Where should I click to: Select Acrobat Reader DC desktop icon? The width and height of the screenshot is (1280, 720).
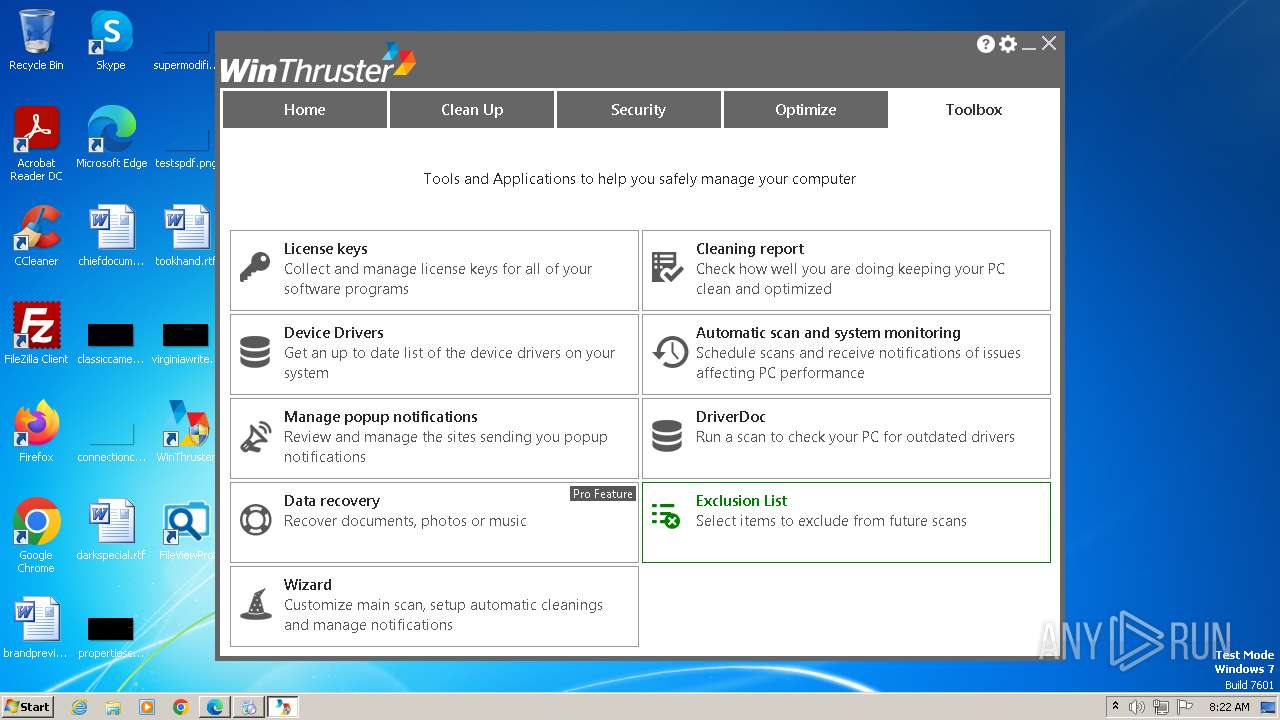[x=36, y=145]
